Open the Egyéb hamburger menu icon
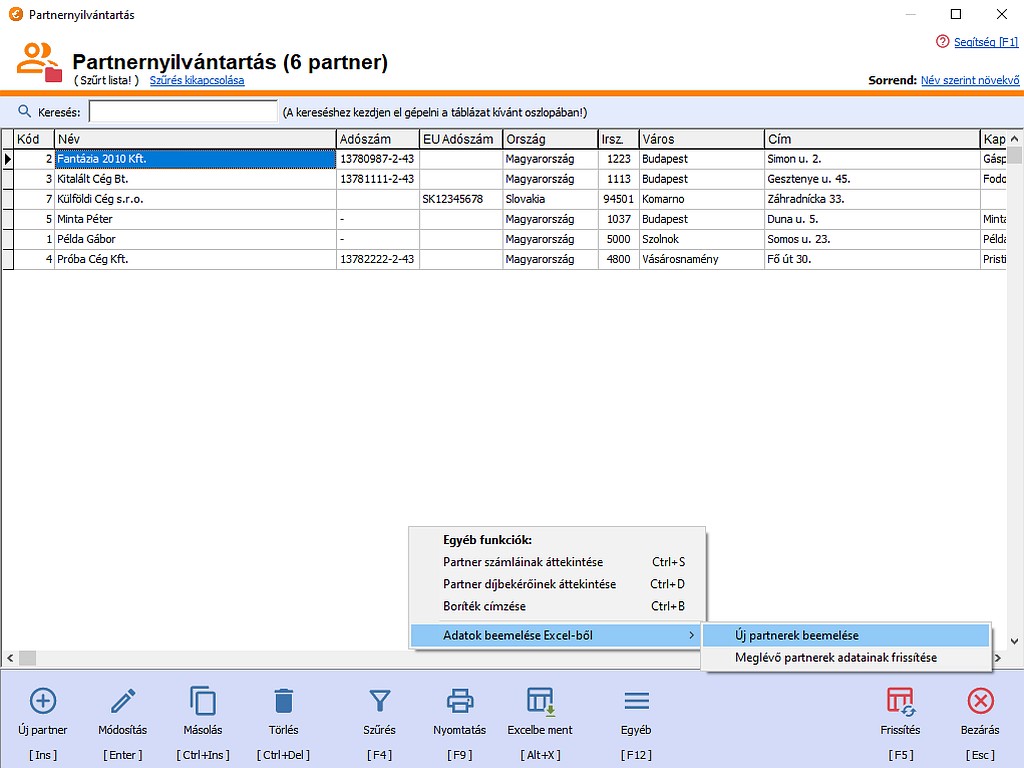This screenshot has height=768, width=1024. (x=636, y=701)
